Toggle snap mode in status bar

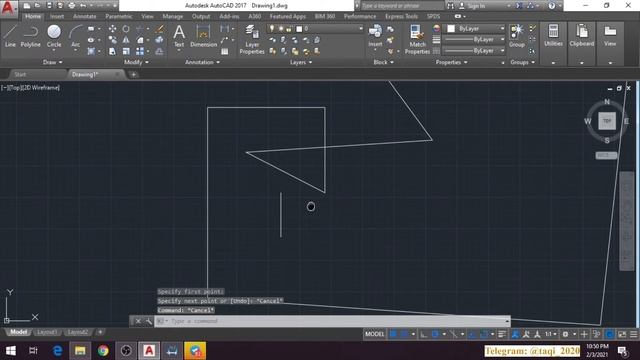404,334
